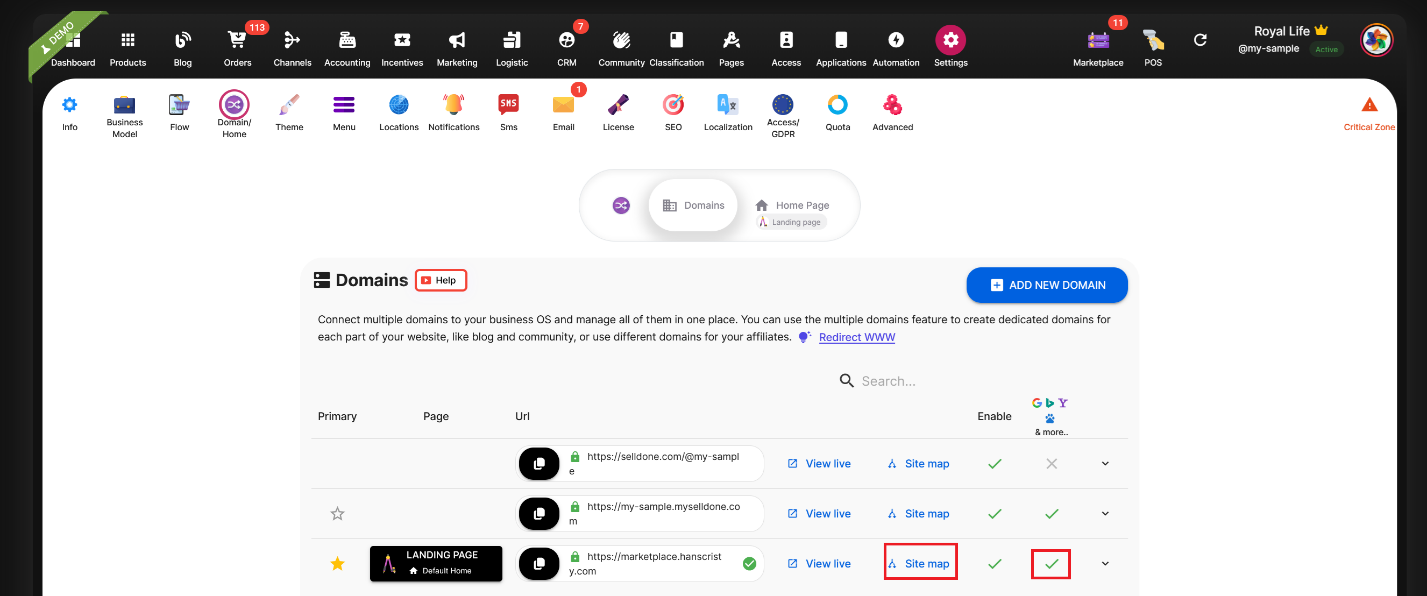This screenshot has width=1427, height=596.
Task: Open the Dashboard section
Action: (x=73, y=48)
